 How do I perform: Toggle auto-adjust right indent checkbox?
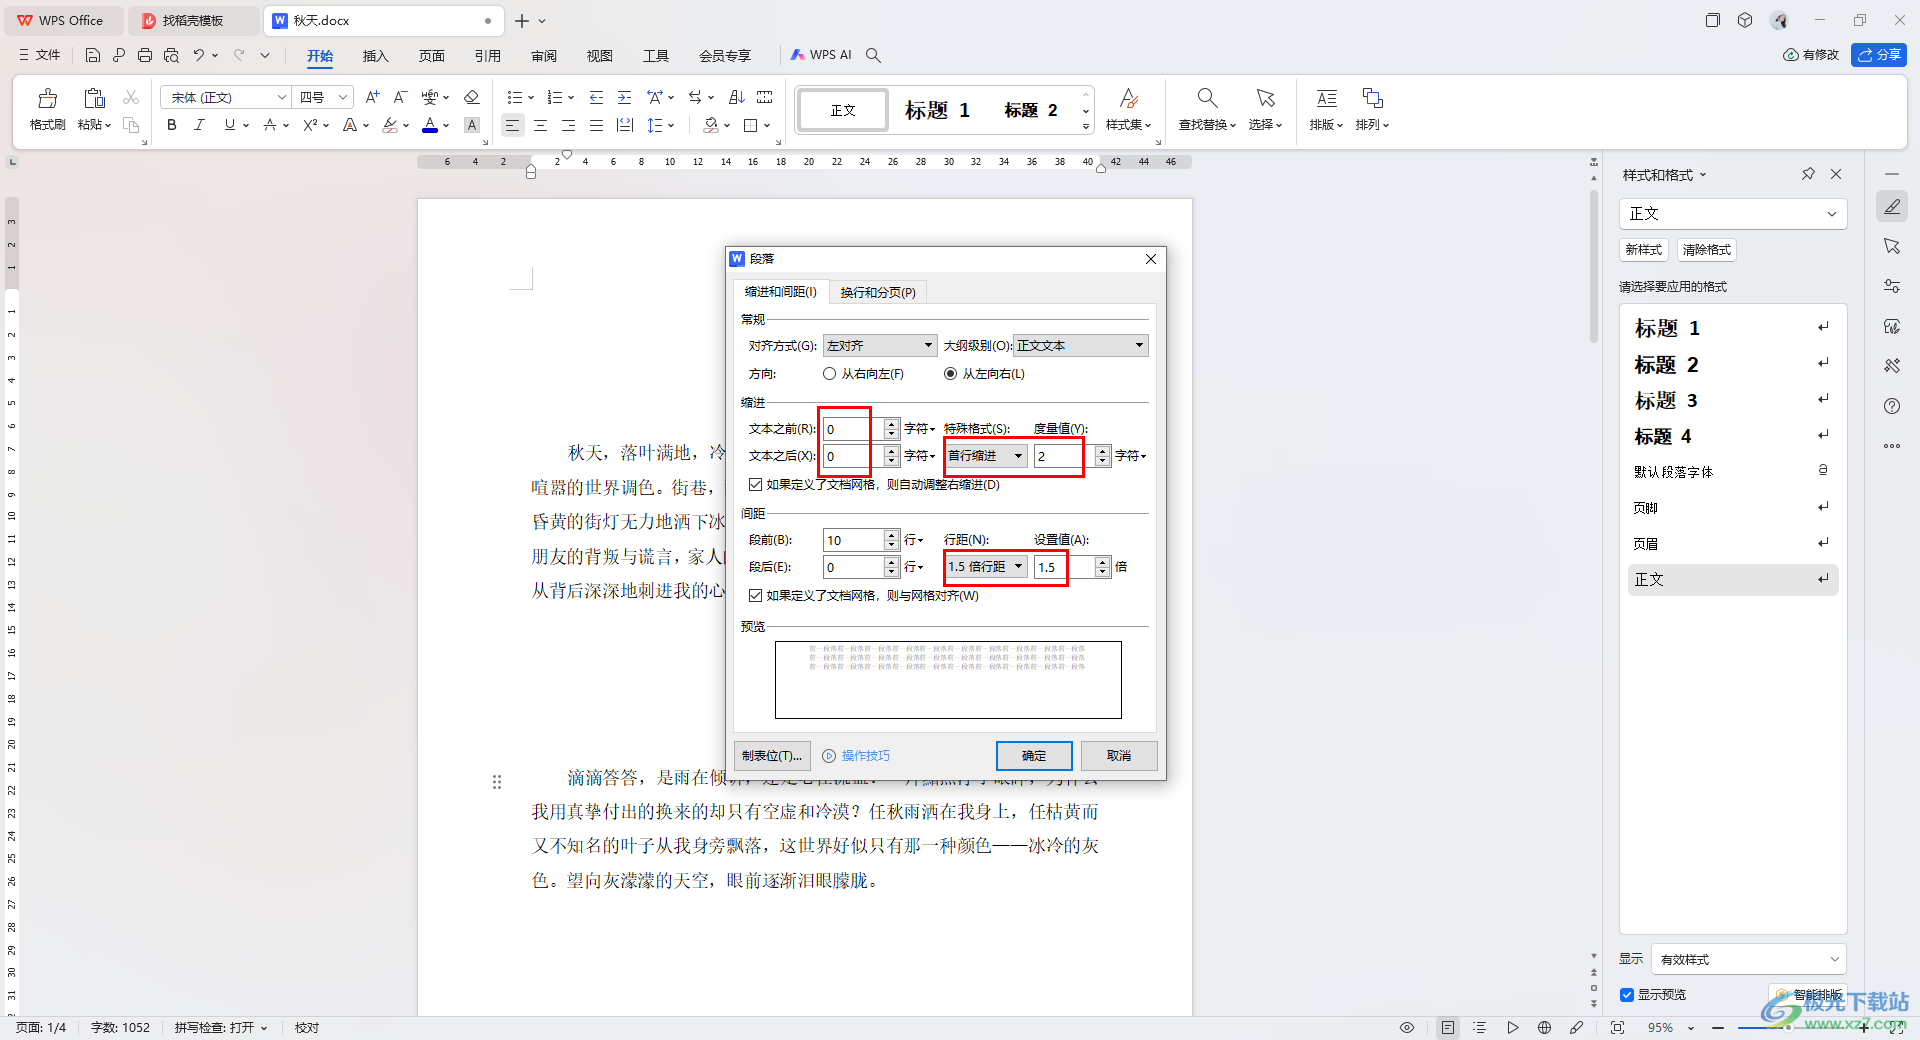[756, 484]
